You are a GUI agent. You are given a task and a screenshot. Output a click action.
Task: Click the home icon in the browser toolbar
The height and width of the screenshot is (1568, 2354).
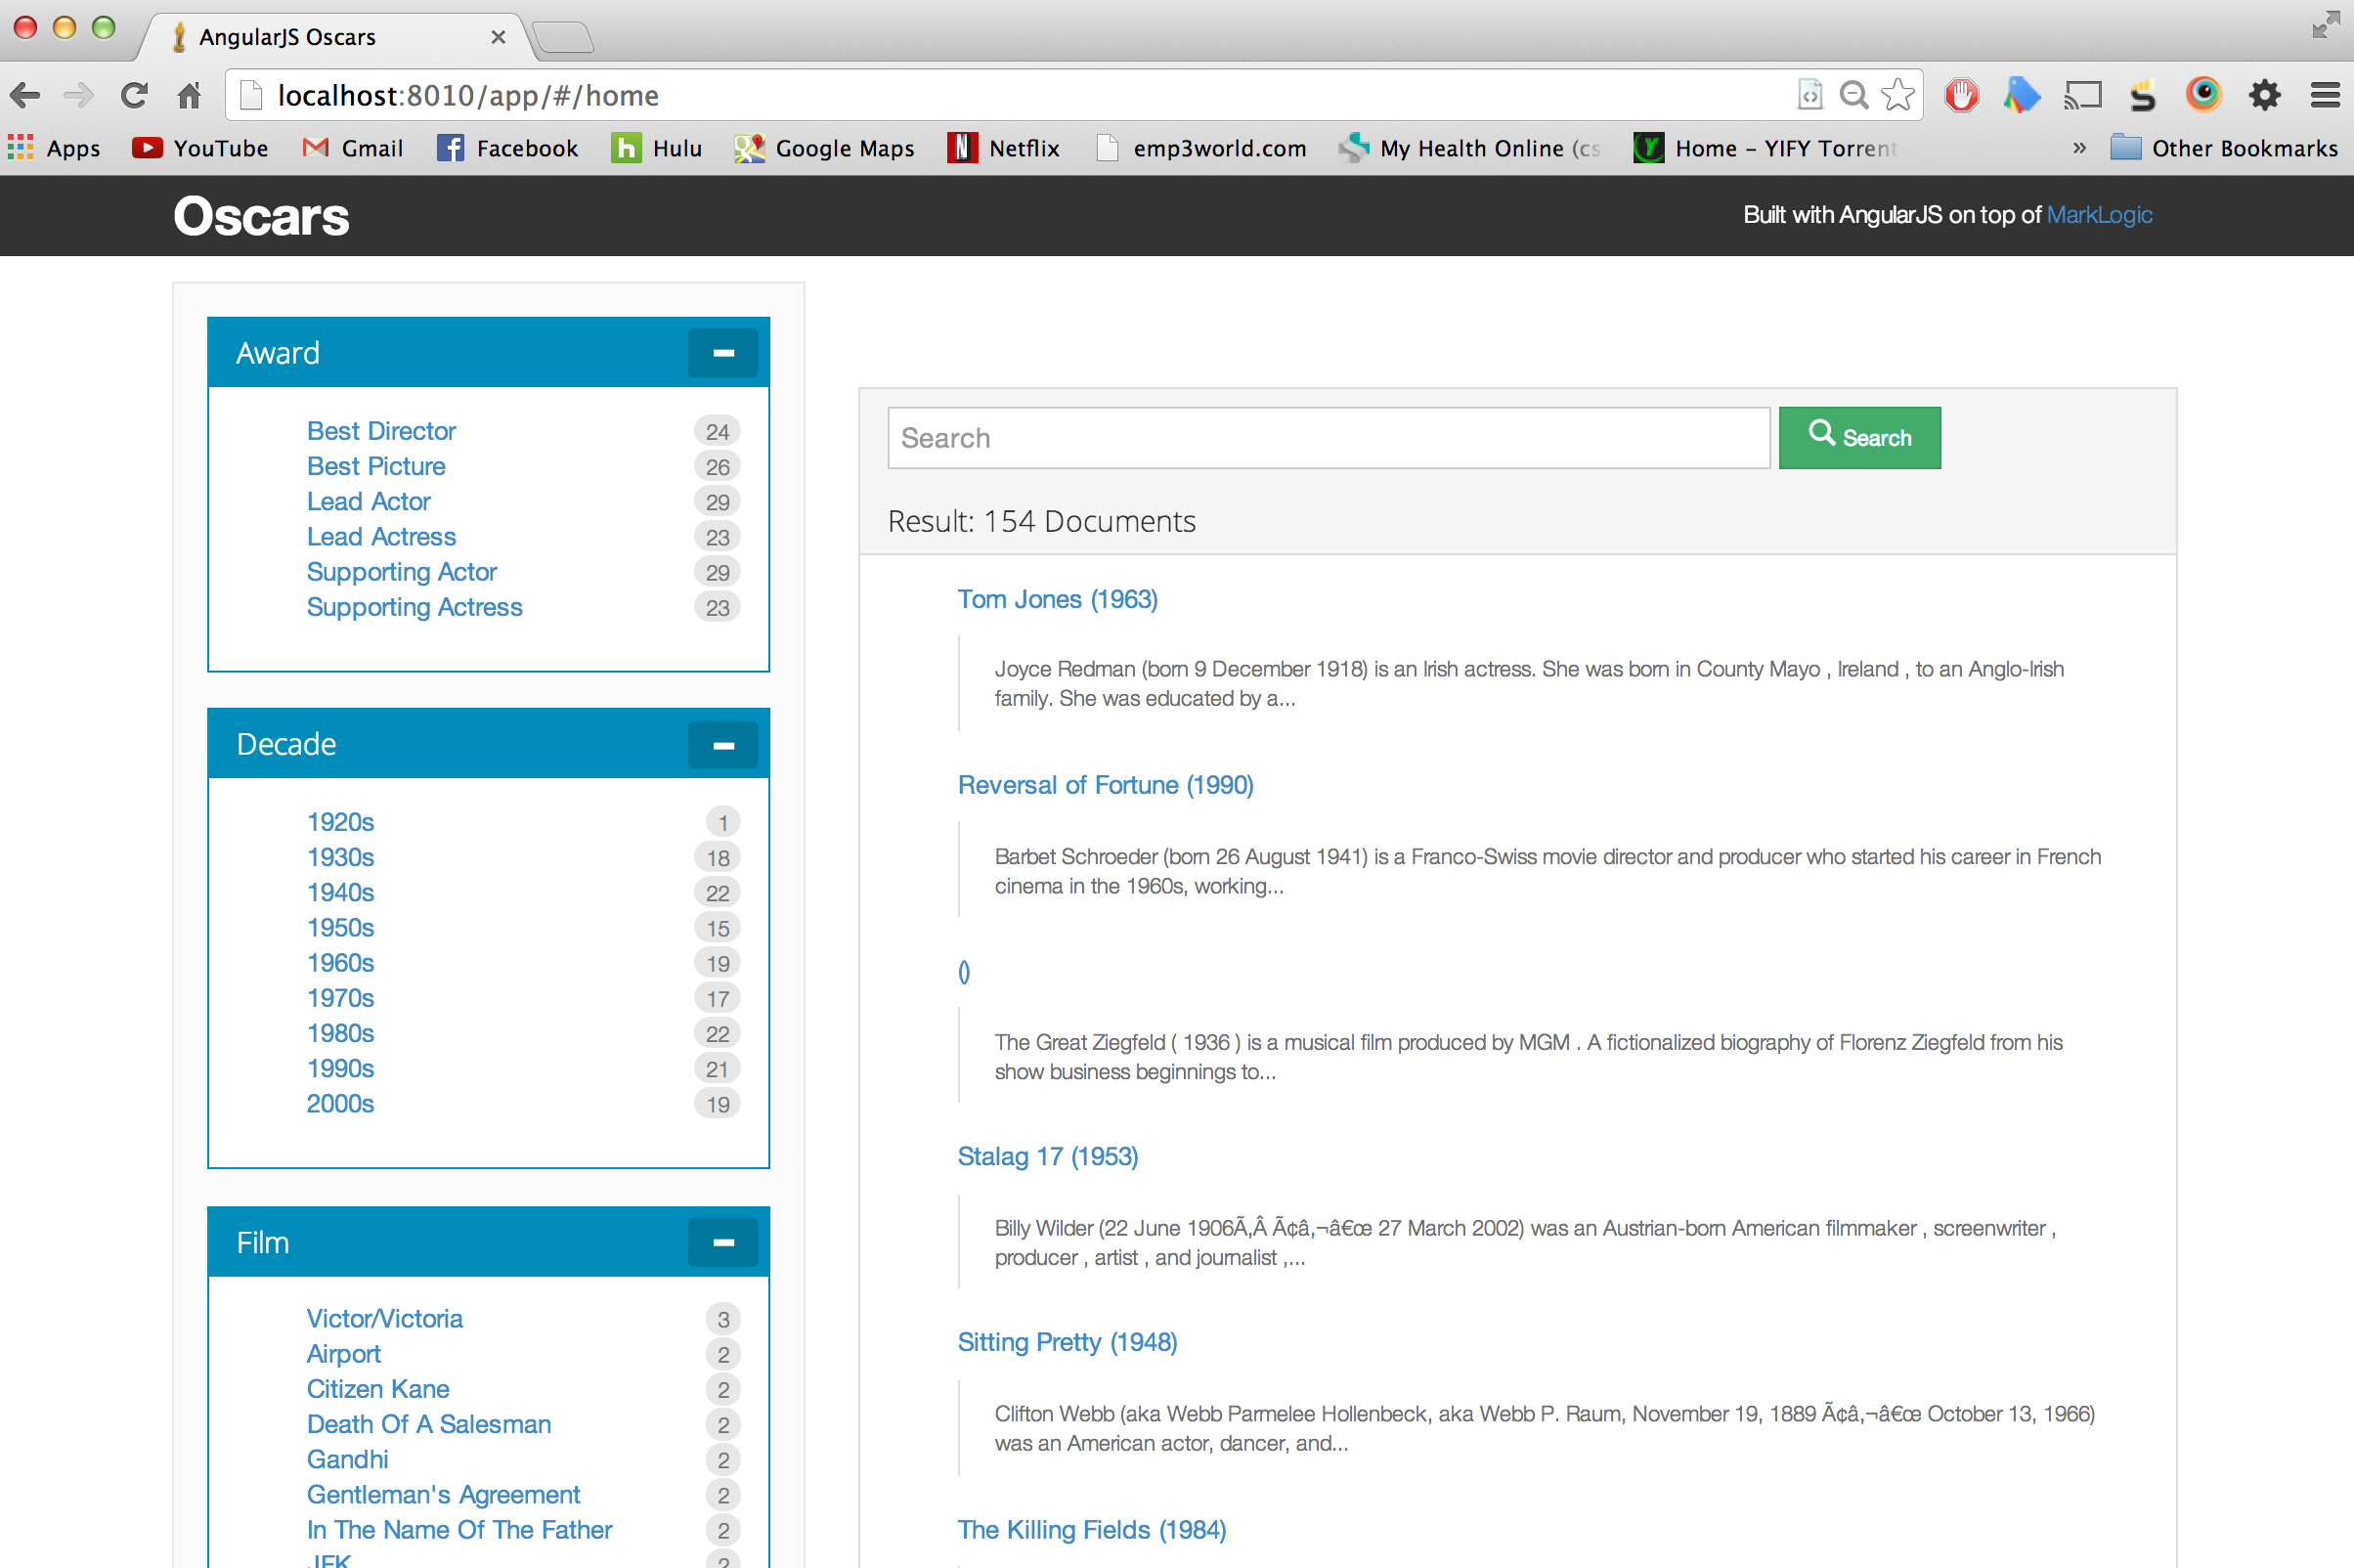click(189, 96)
